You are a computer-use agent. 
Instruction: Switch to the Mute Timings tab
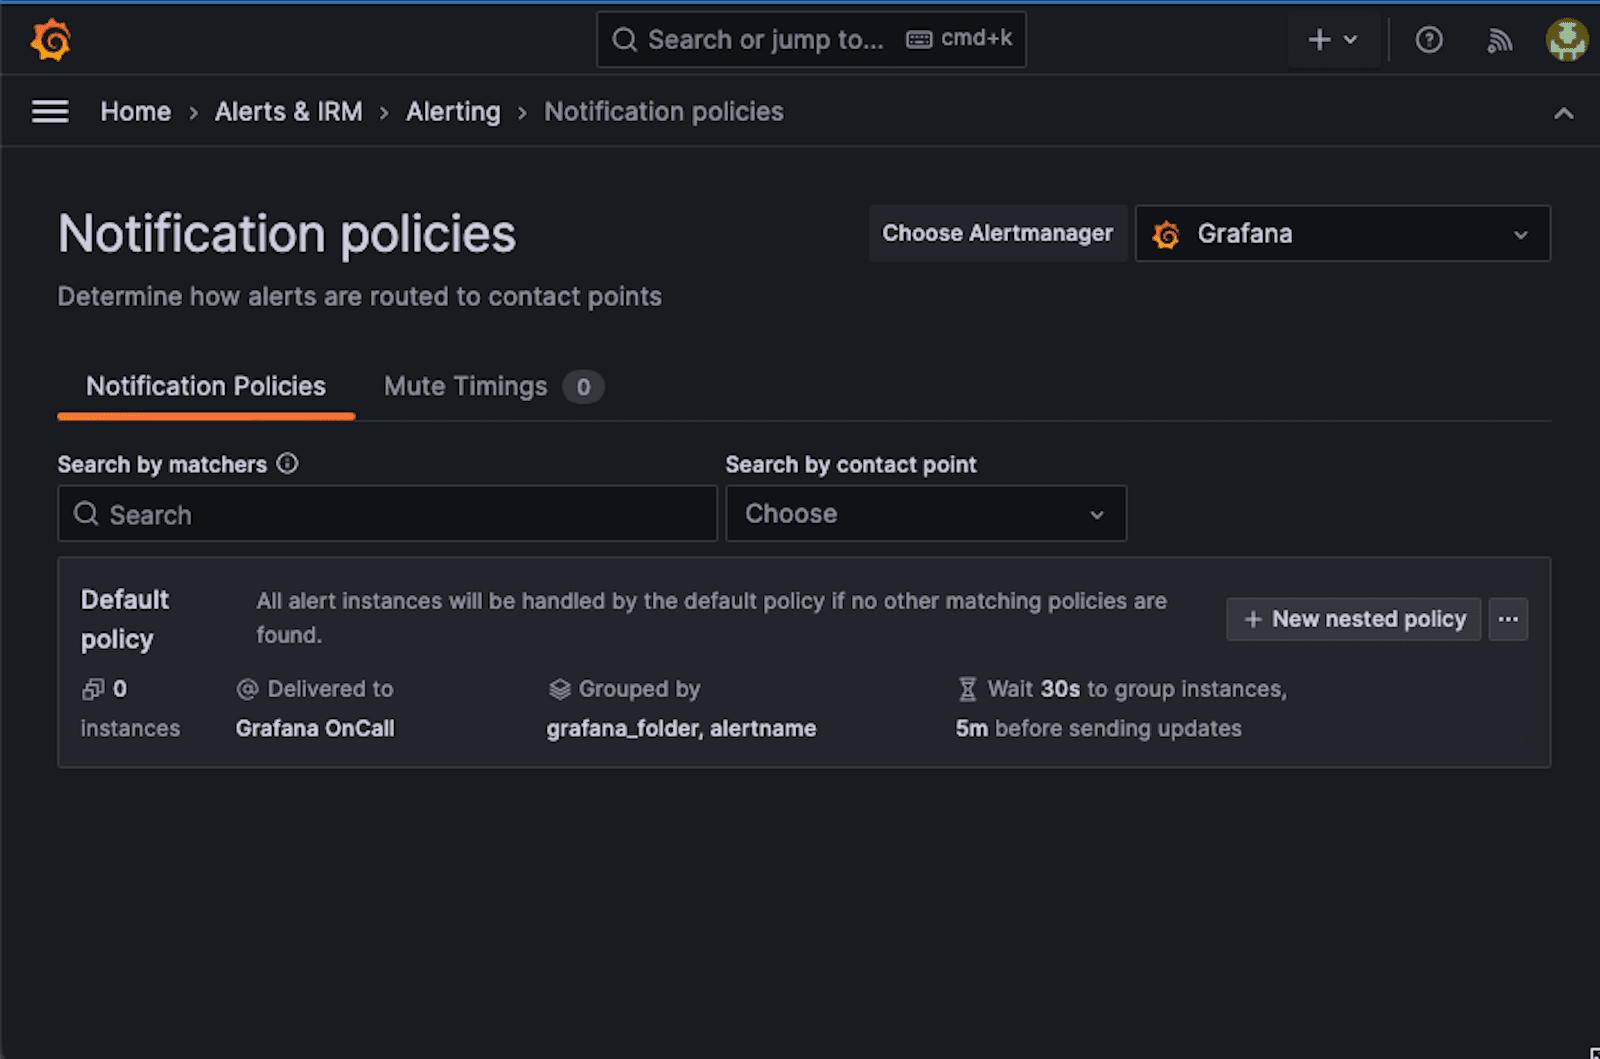494,386
